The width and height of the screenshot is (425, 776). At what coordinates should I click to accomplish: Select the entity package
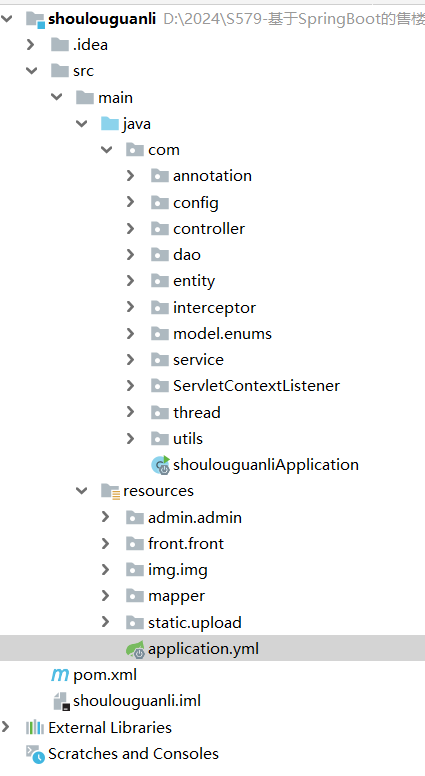pos(194,281)
